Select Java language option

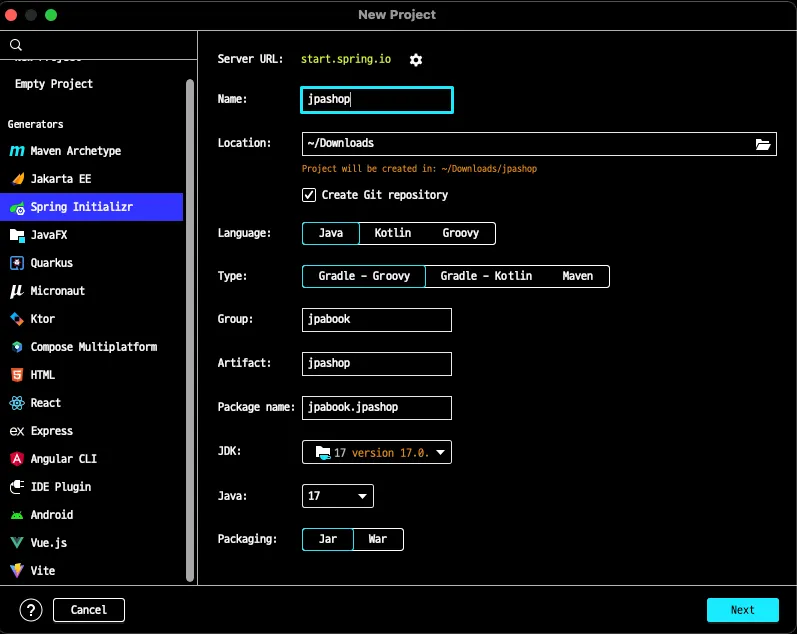click(330, 233)
